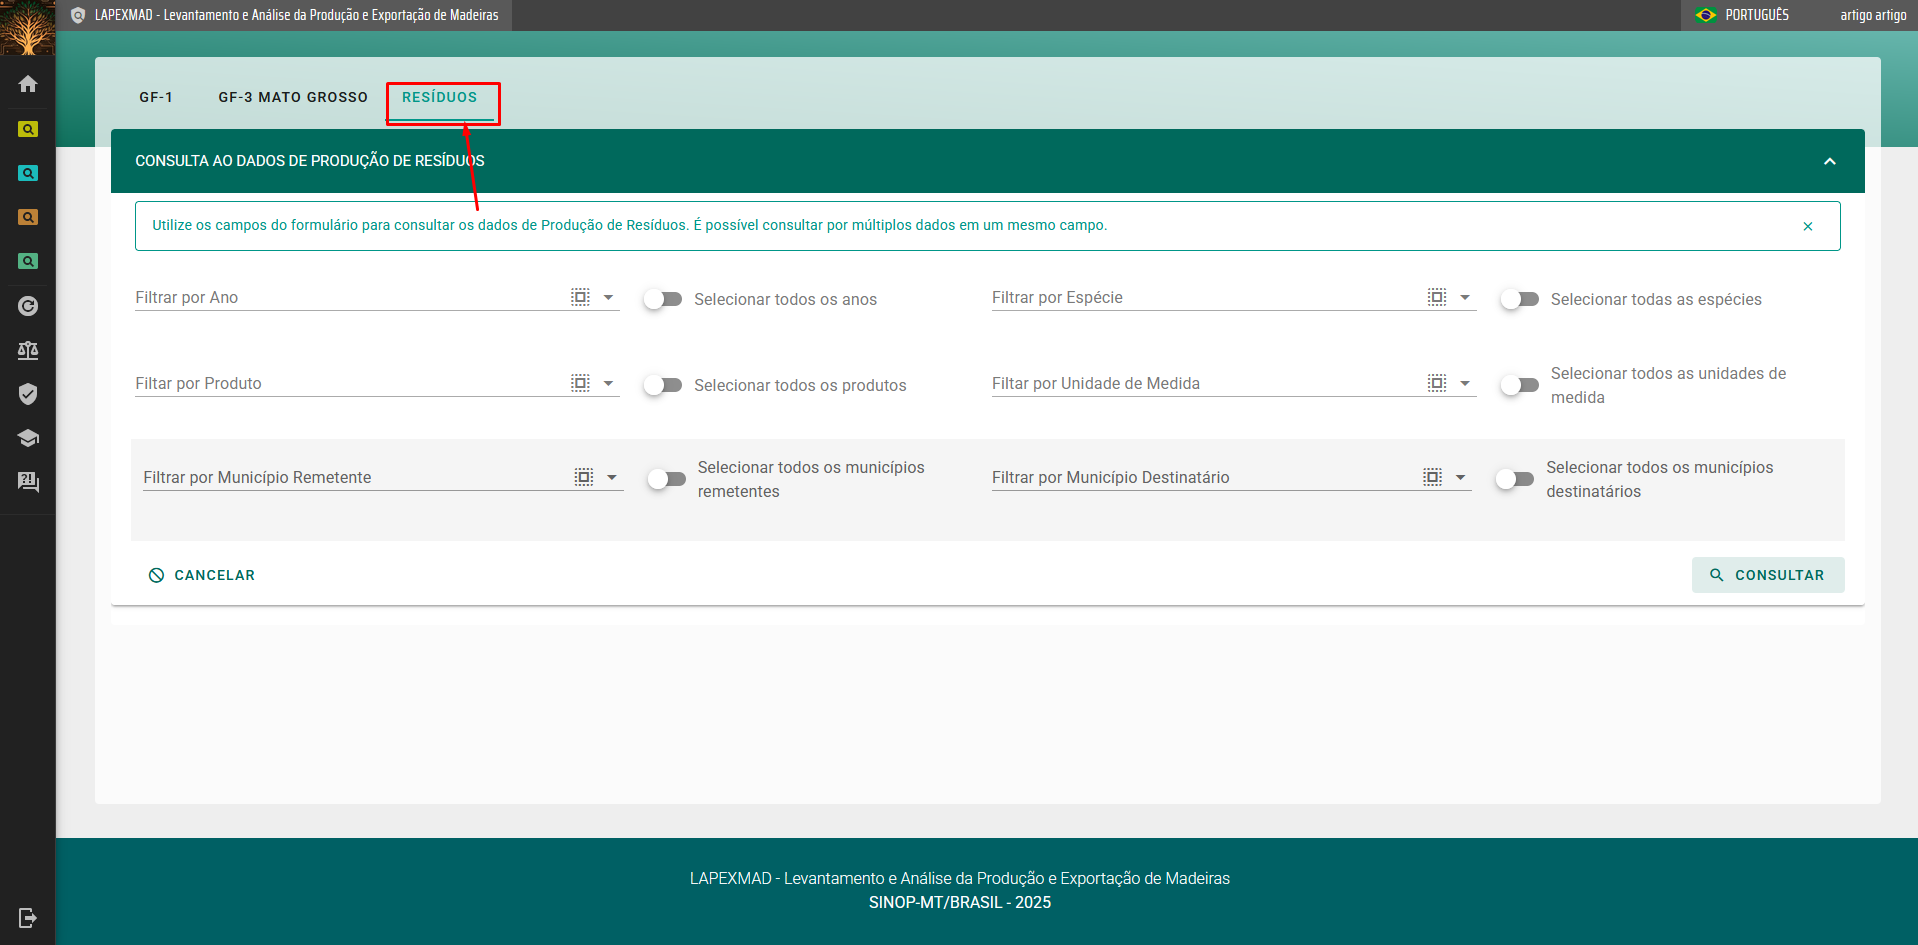This screenshot has height=945, width=1918.
Task: Expand the 'Filtrar por Unidade de Medida' dropdown
Action: pyautogui.click(x=1465, y=384)
